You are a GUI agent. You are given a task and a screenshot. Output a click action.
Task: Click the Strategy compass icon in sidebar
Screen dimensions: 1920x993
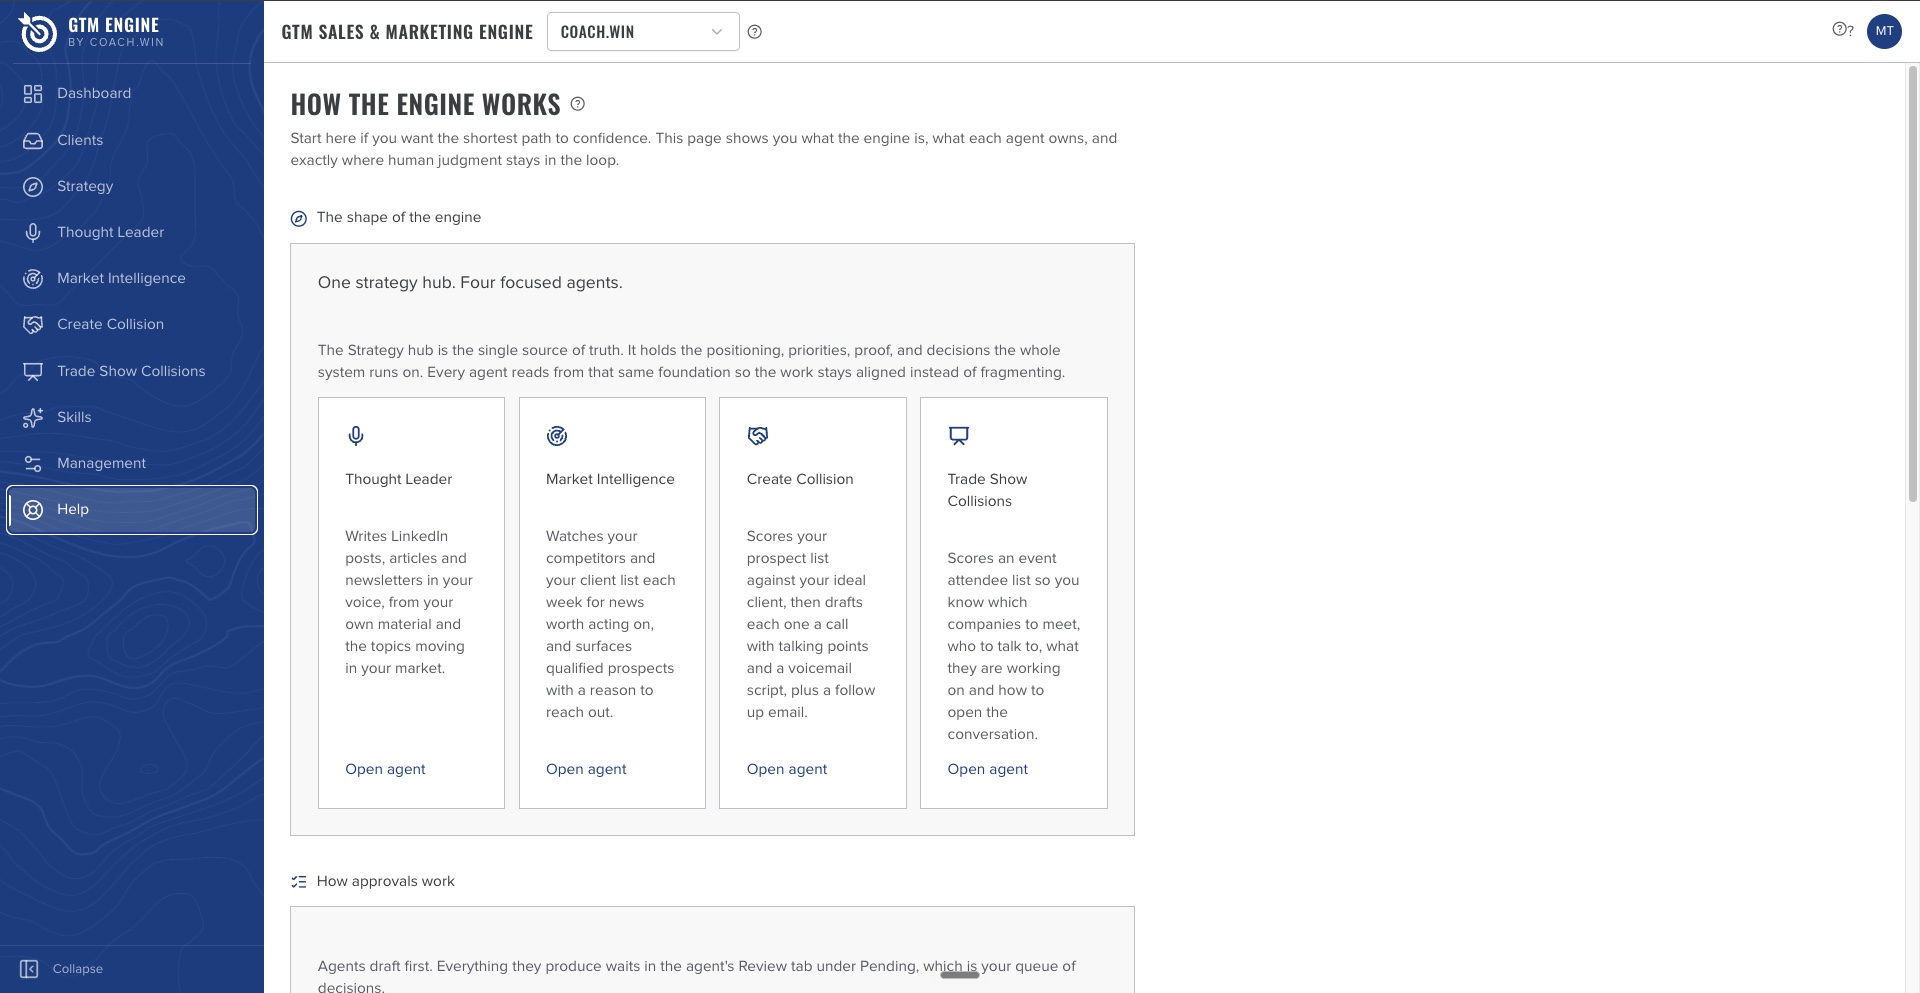click(x=33, y=187)
